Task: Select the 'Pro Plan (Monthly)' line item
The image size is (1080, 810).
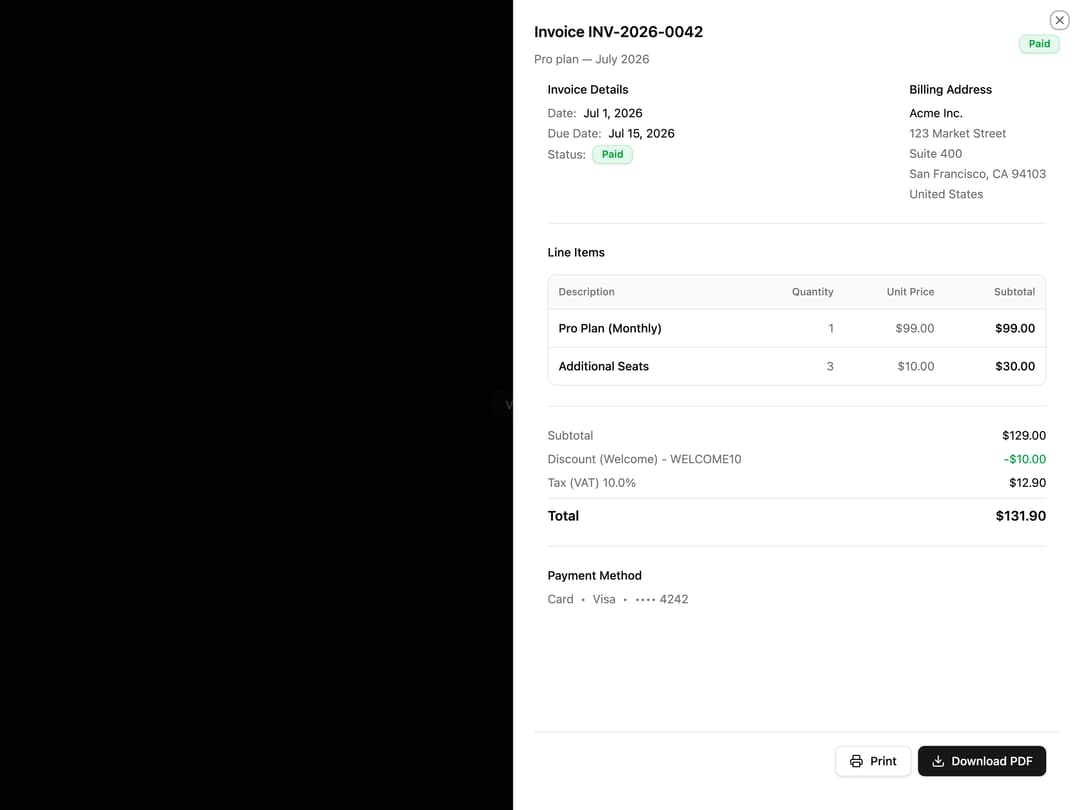Action: click(x=610, y=329)
